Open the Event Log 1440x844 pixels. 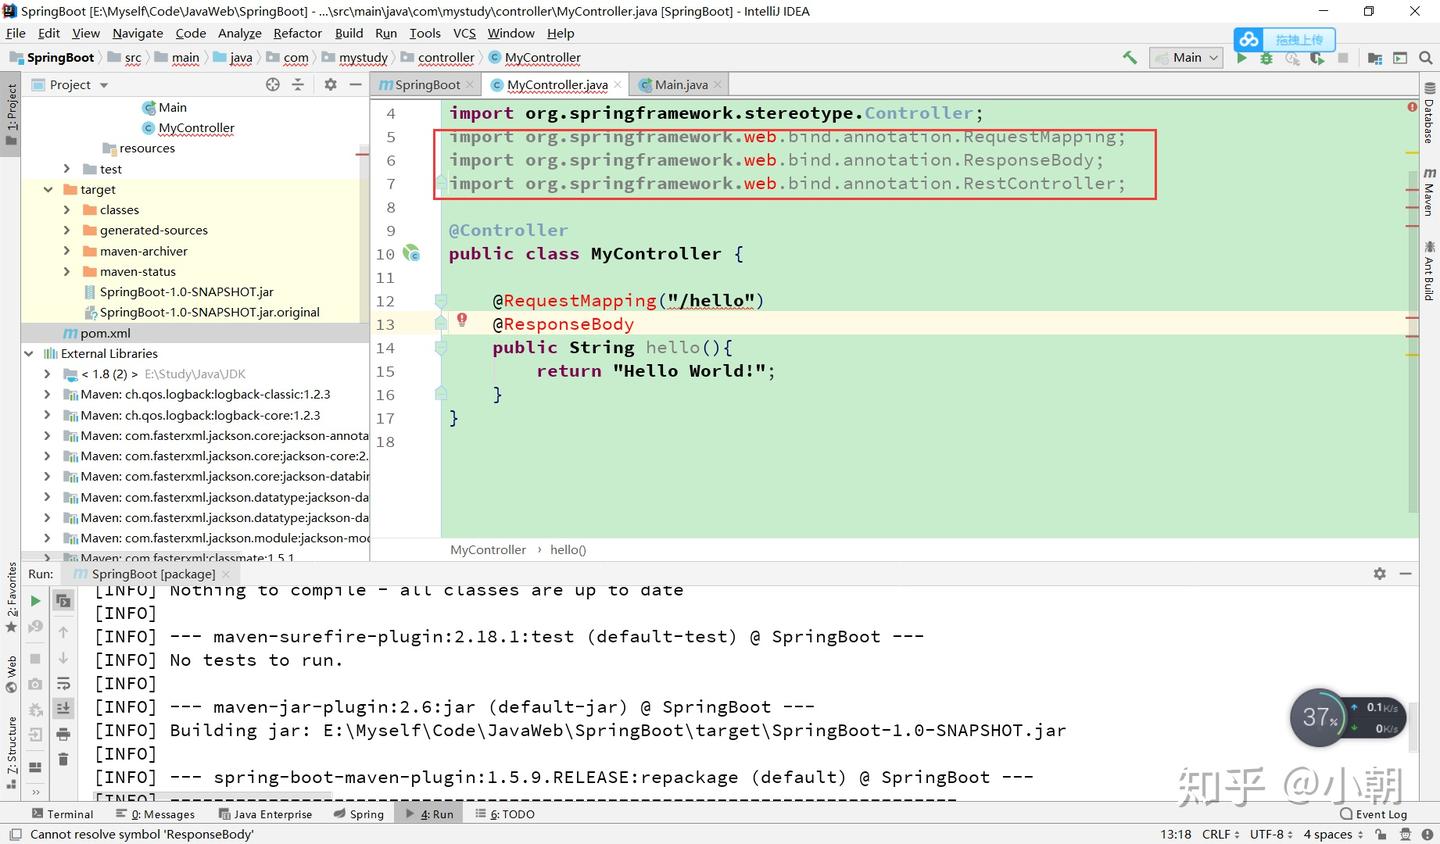(x=1374, y=814)
